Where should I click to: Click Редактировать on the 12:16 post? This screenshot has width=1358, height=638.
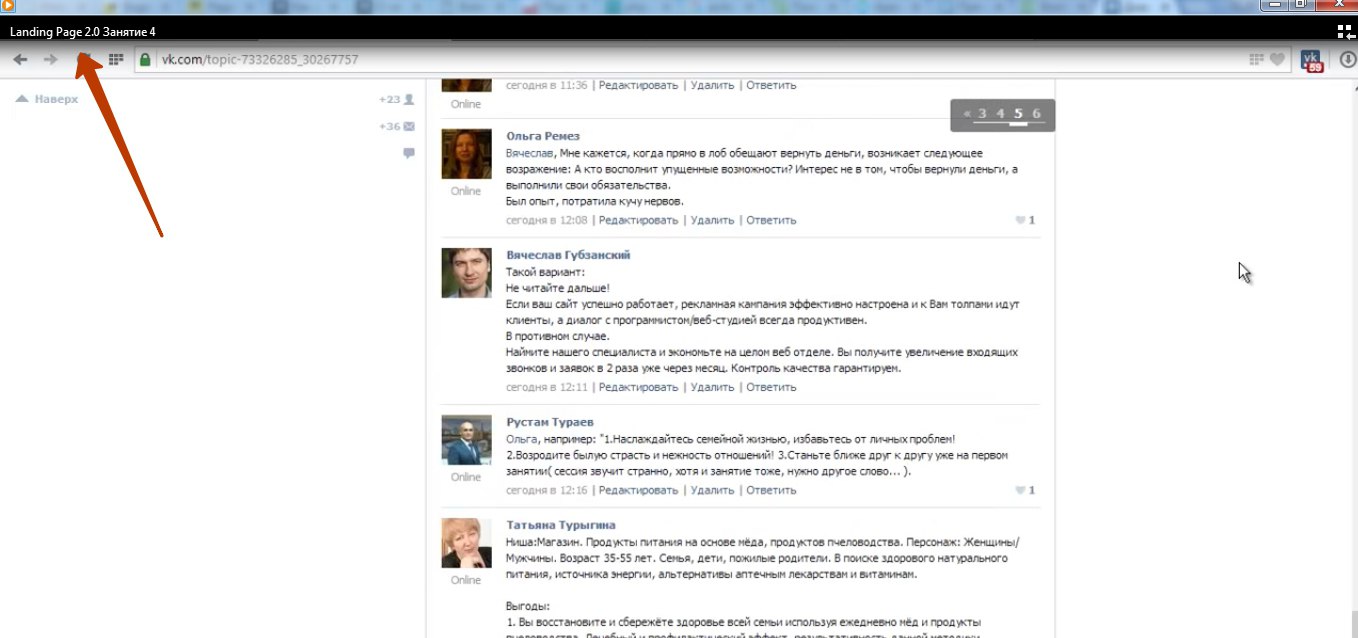[x=638, y=490]
